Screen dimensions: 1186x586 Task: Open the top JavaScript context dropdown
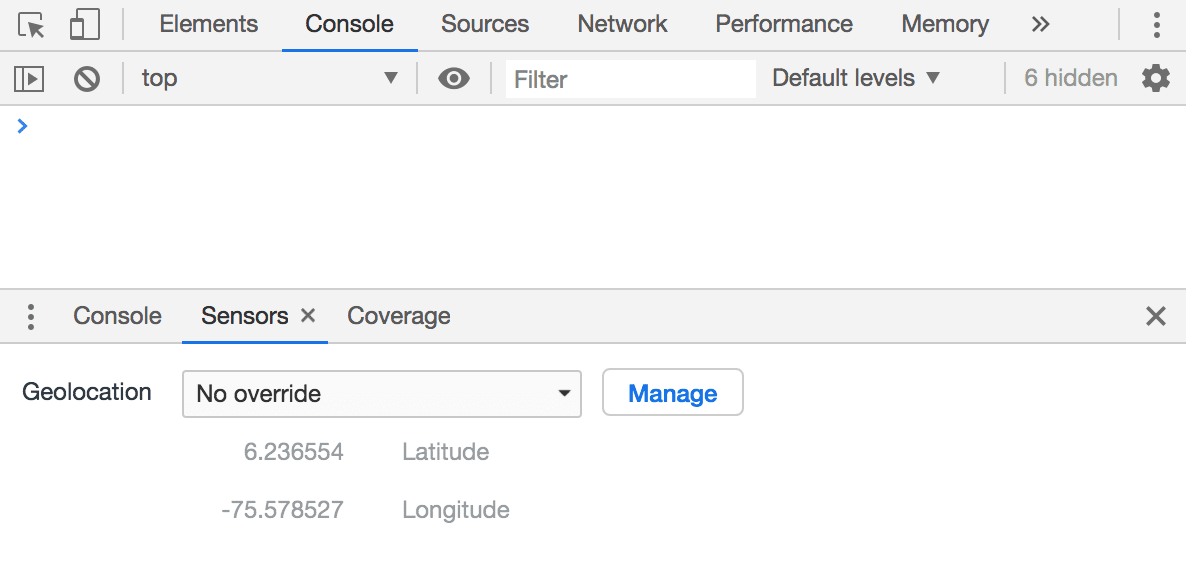coord(269,78)
